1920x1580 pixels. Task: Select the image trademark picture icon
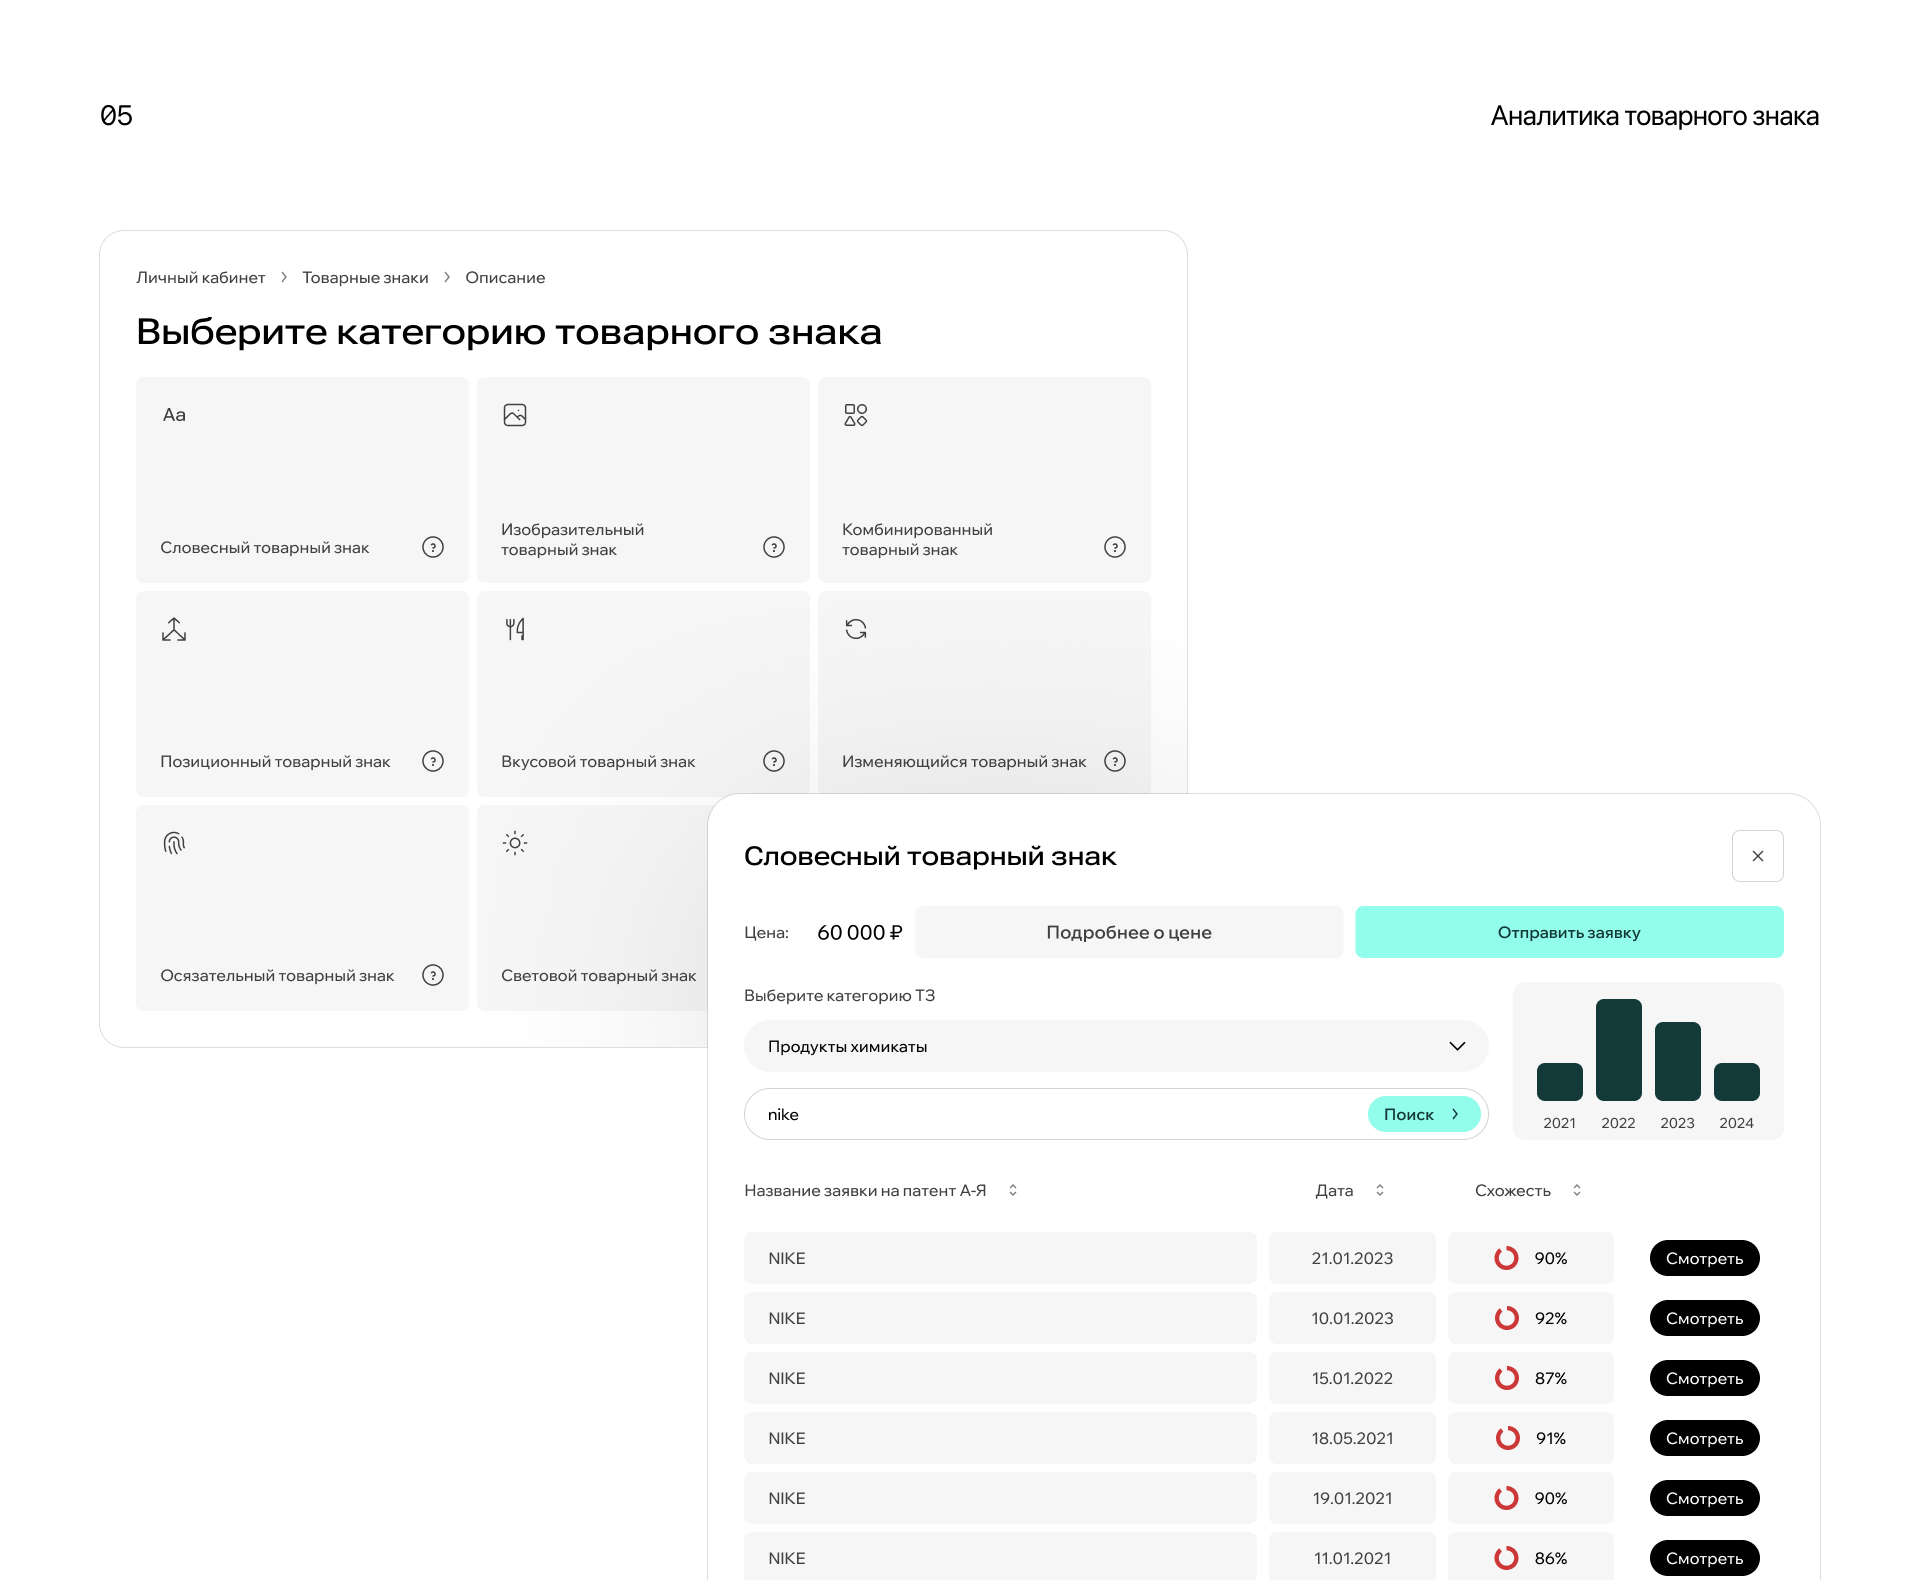[x=515, y=415]
